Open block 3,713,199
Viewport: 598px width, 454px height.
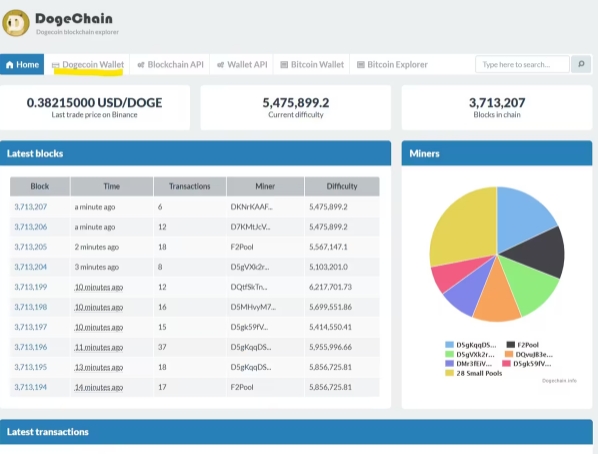tap(31, 287)
